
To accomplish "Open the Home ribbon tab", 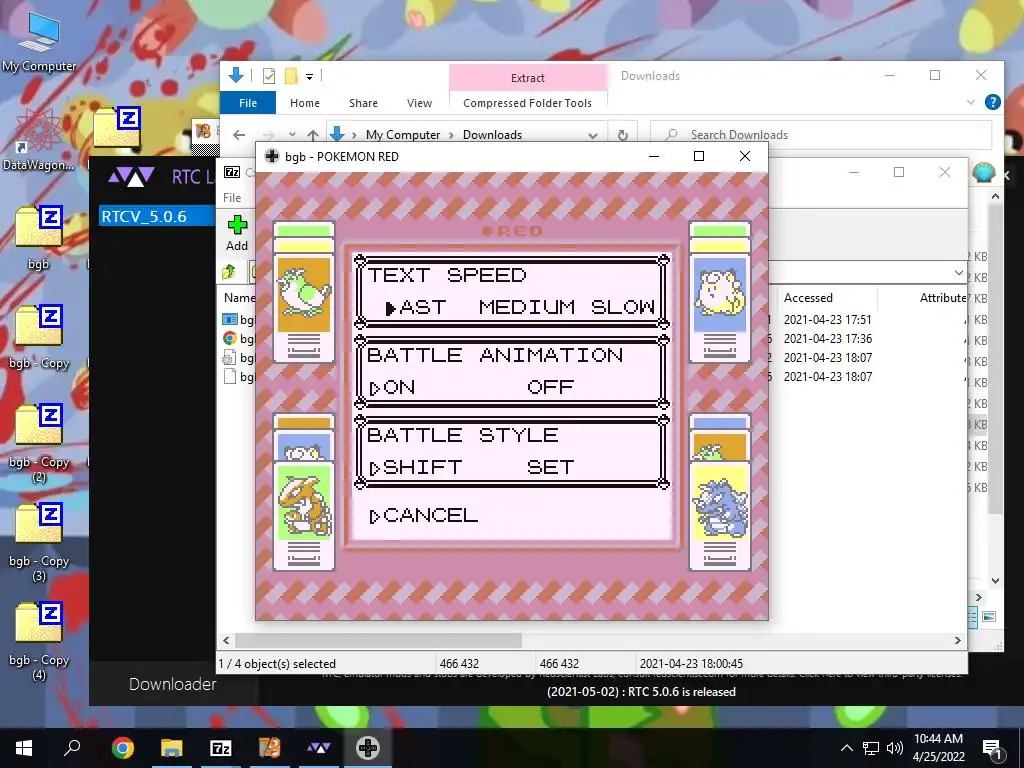I will click(305, 103).
